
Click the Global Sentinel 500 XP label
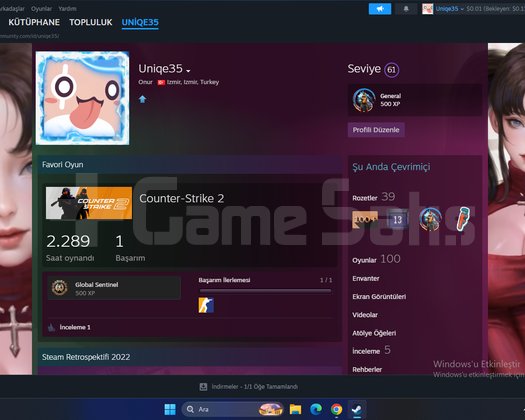pyautogui.click(x=96, y=288)
